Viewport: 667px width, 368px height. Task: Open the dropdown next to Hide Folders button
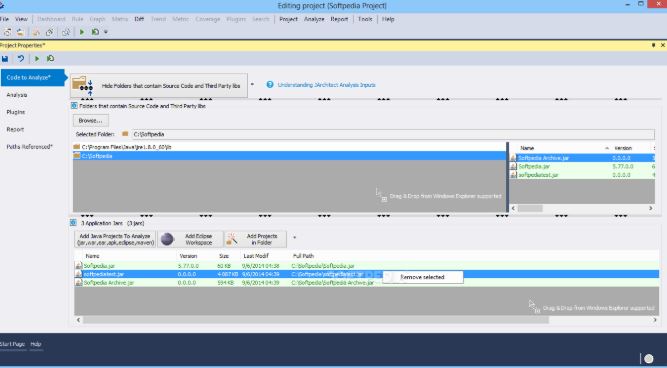(252, 84)
